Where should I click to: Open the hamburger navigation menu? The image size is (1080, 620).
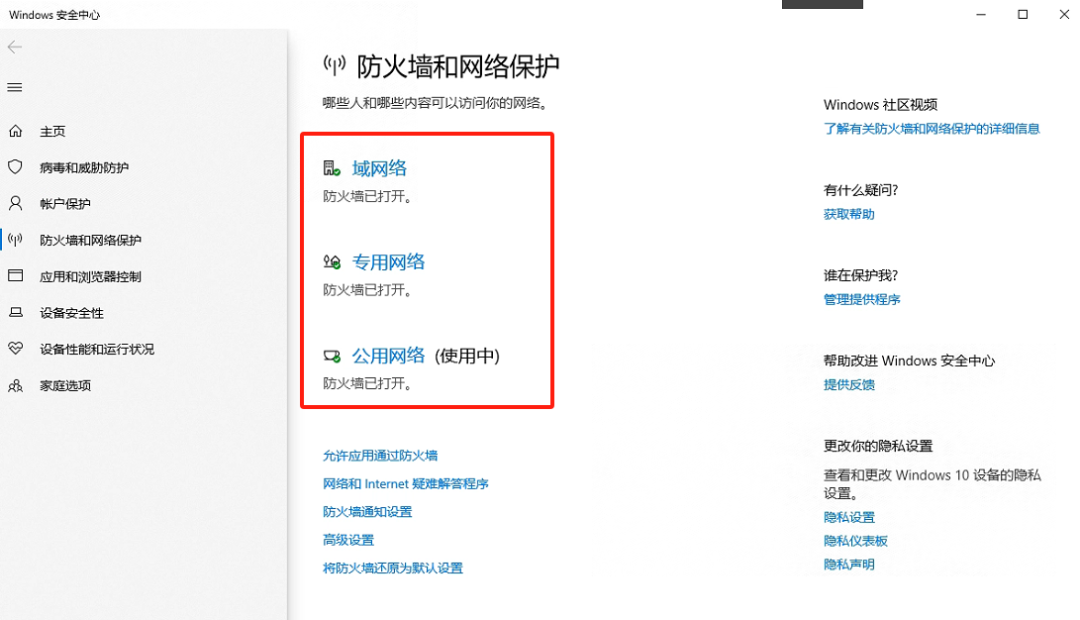coord(14,87)
